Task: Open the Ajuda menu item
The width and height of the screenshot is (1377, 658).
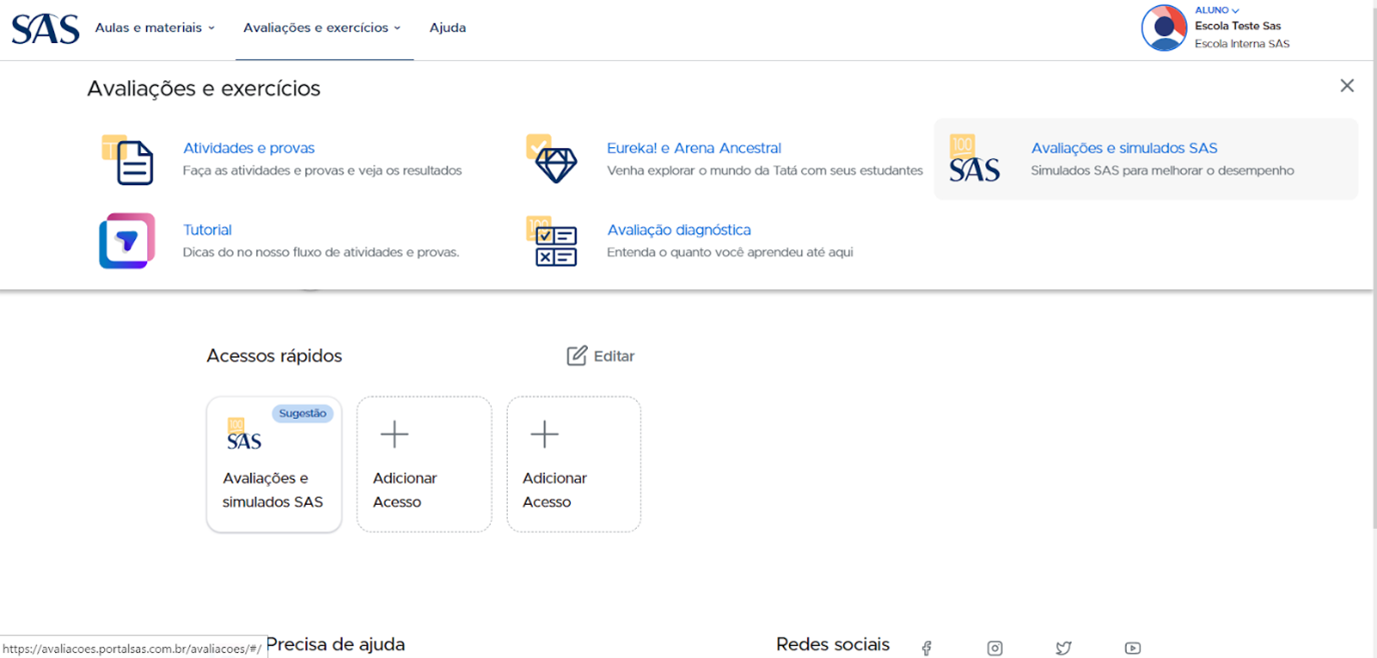Action: click(448, 28)
